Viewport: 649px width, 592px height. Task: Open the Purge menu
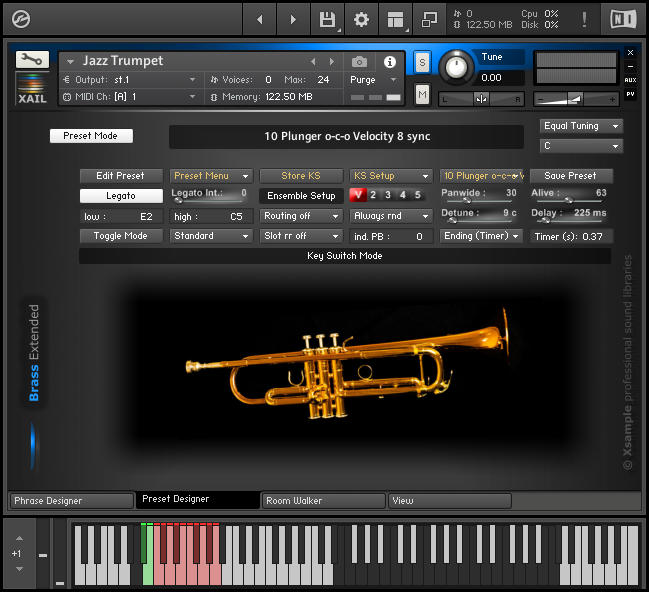coord(374,80)
